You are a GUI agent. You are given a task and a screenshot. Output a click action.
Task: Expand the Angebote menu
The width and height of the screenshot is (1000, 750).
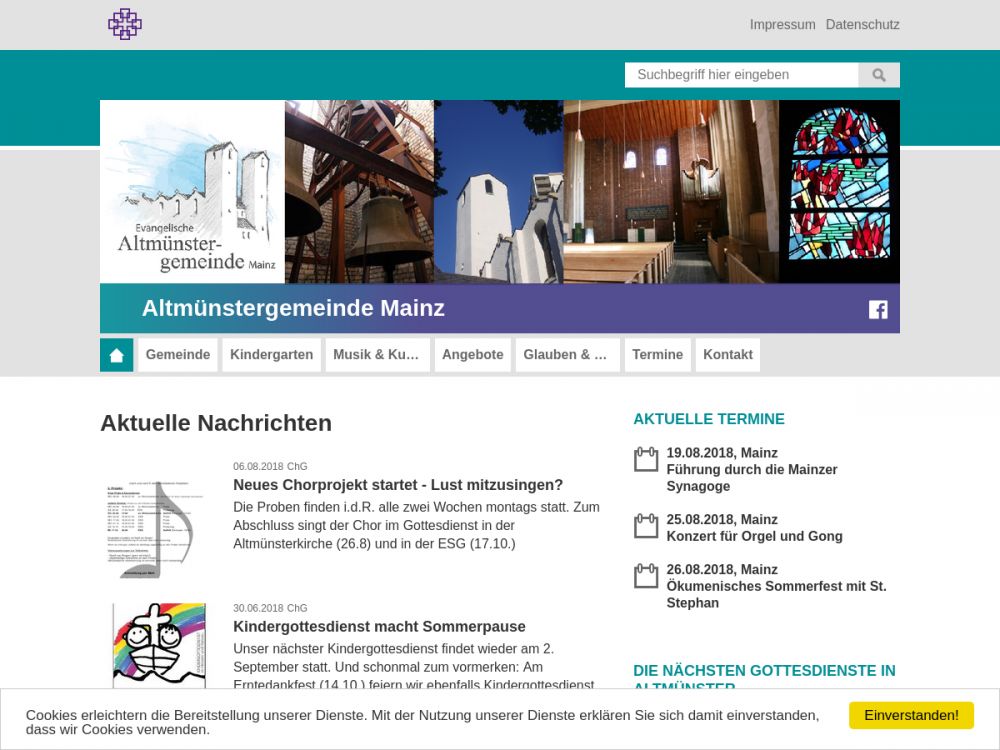pos(472,355)
